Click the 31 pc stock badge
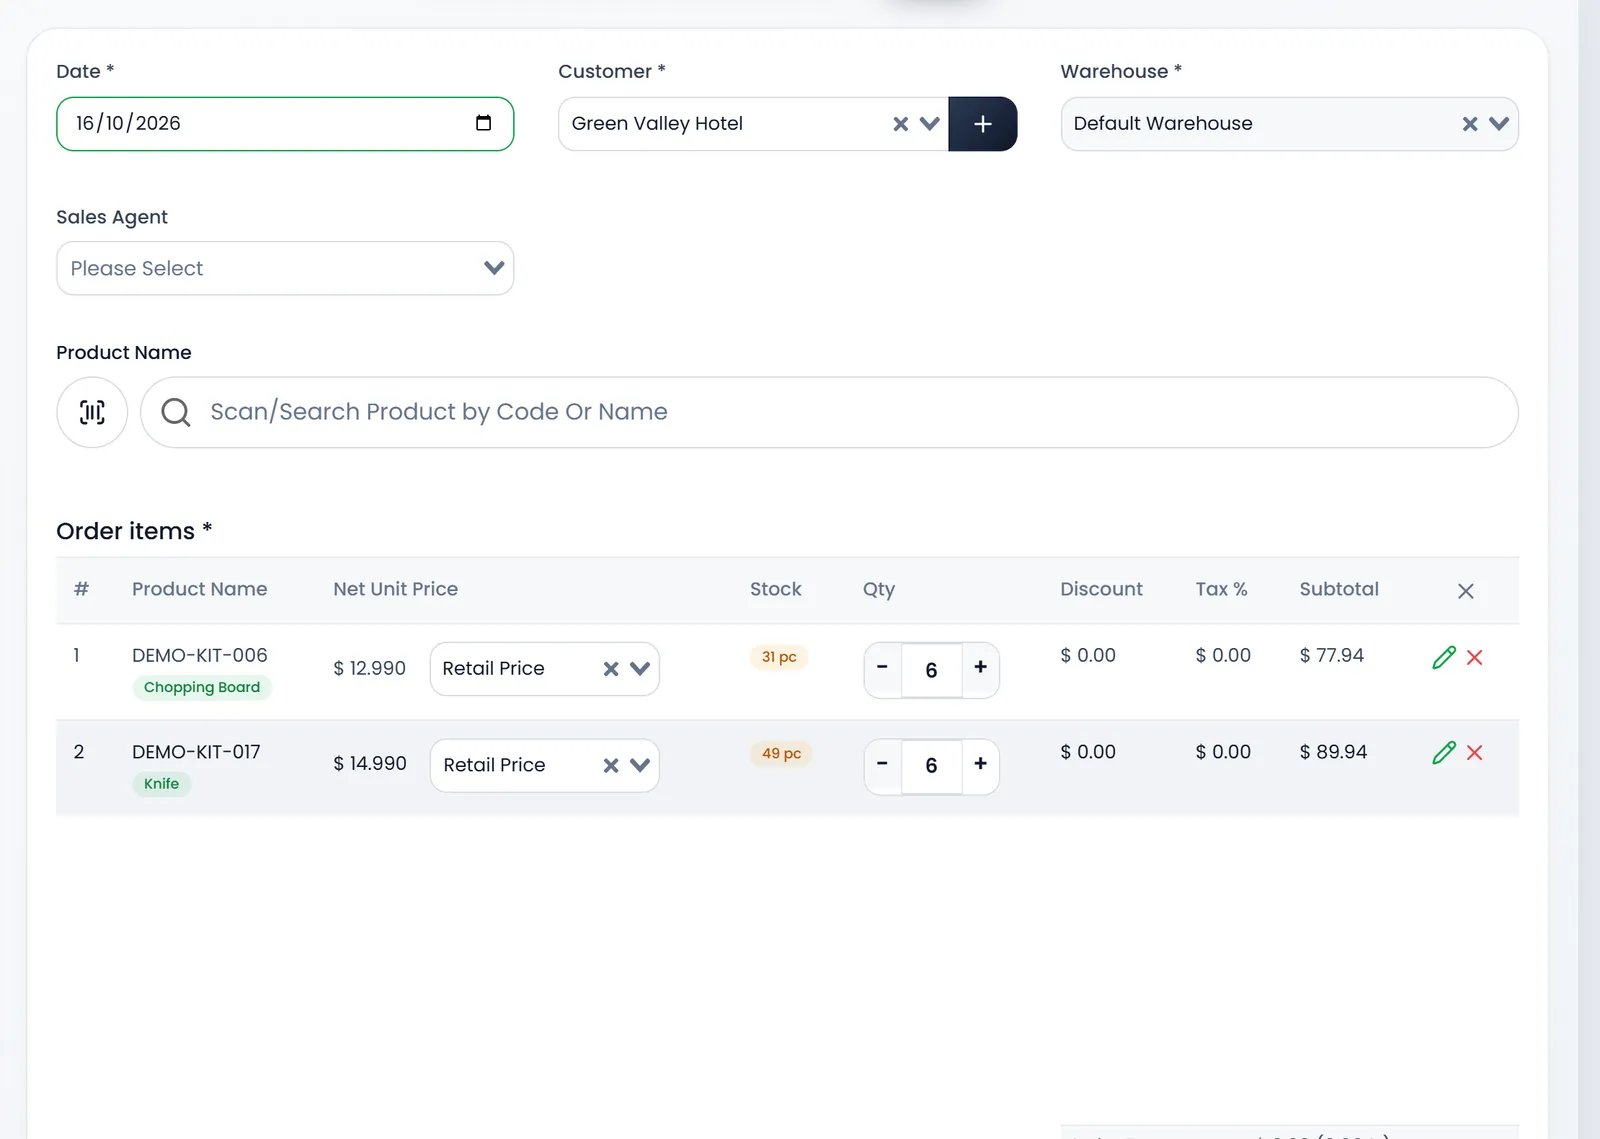The image size is (1600, 1139). (x=779, y=657)
